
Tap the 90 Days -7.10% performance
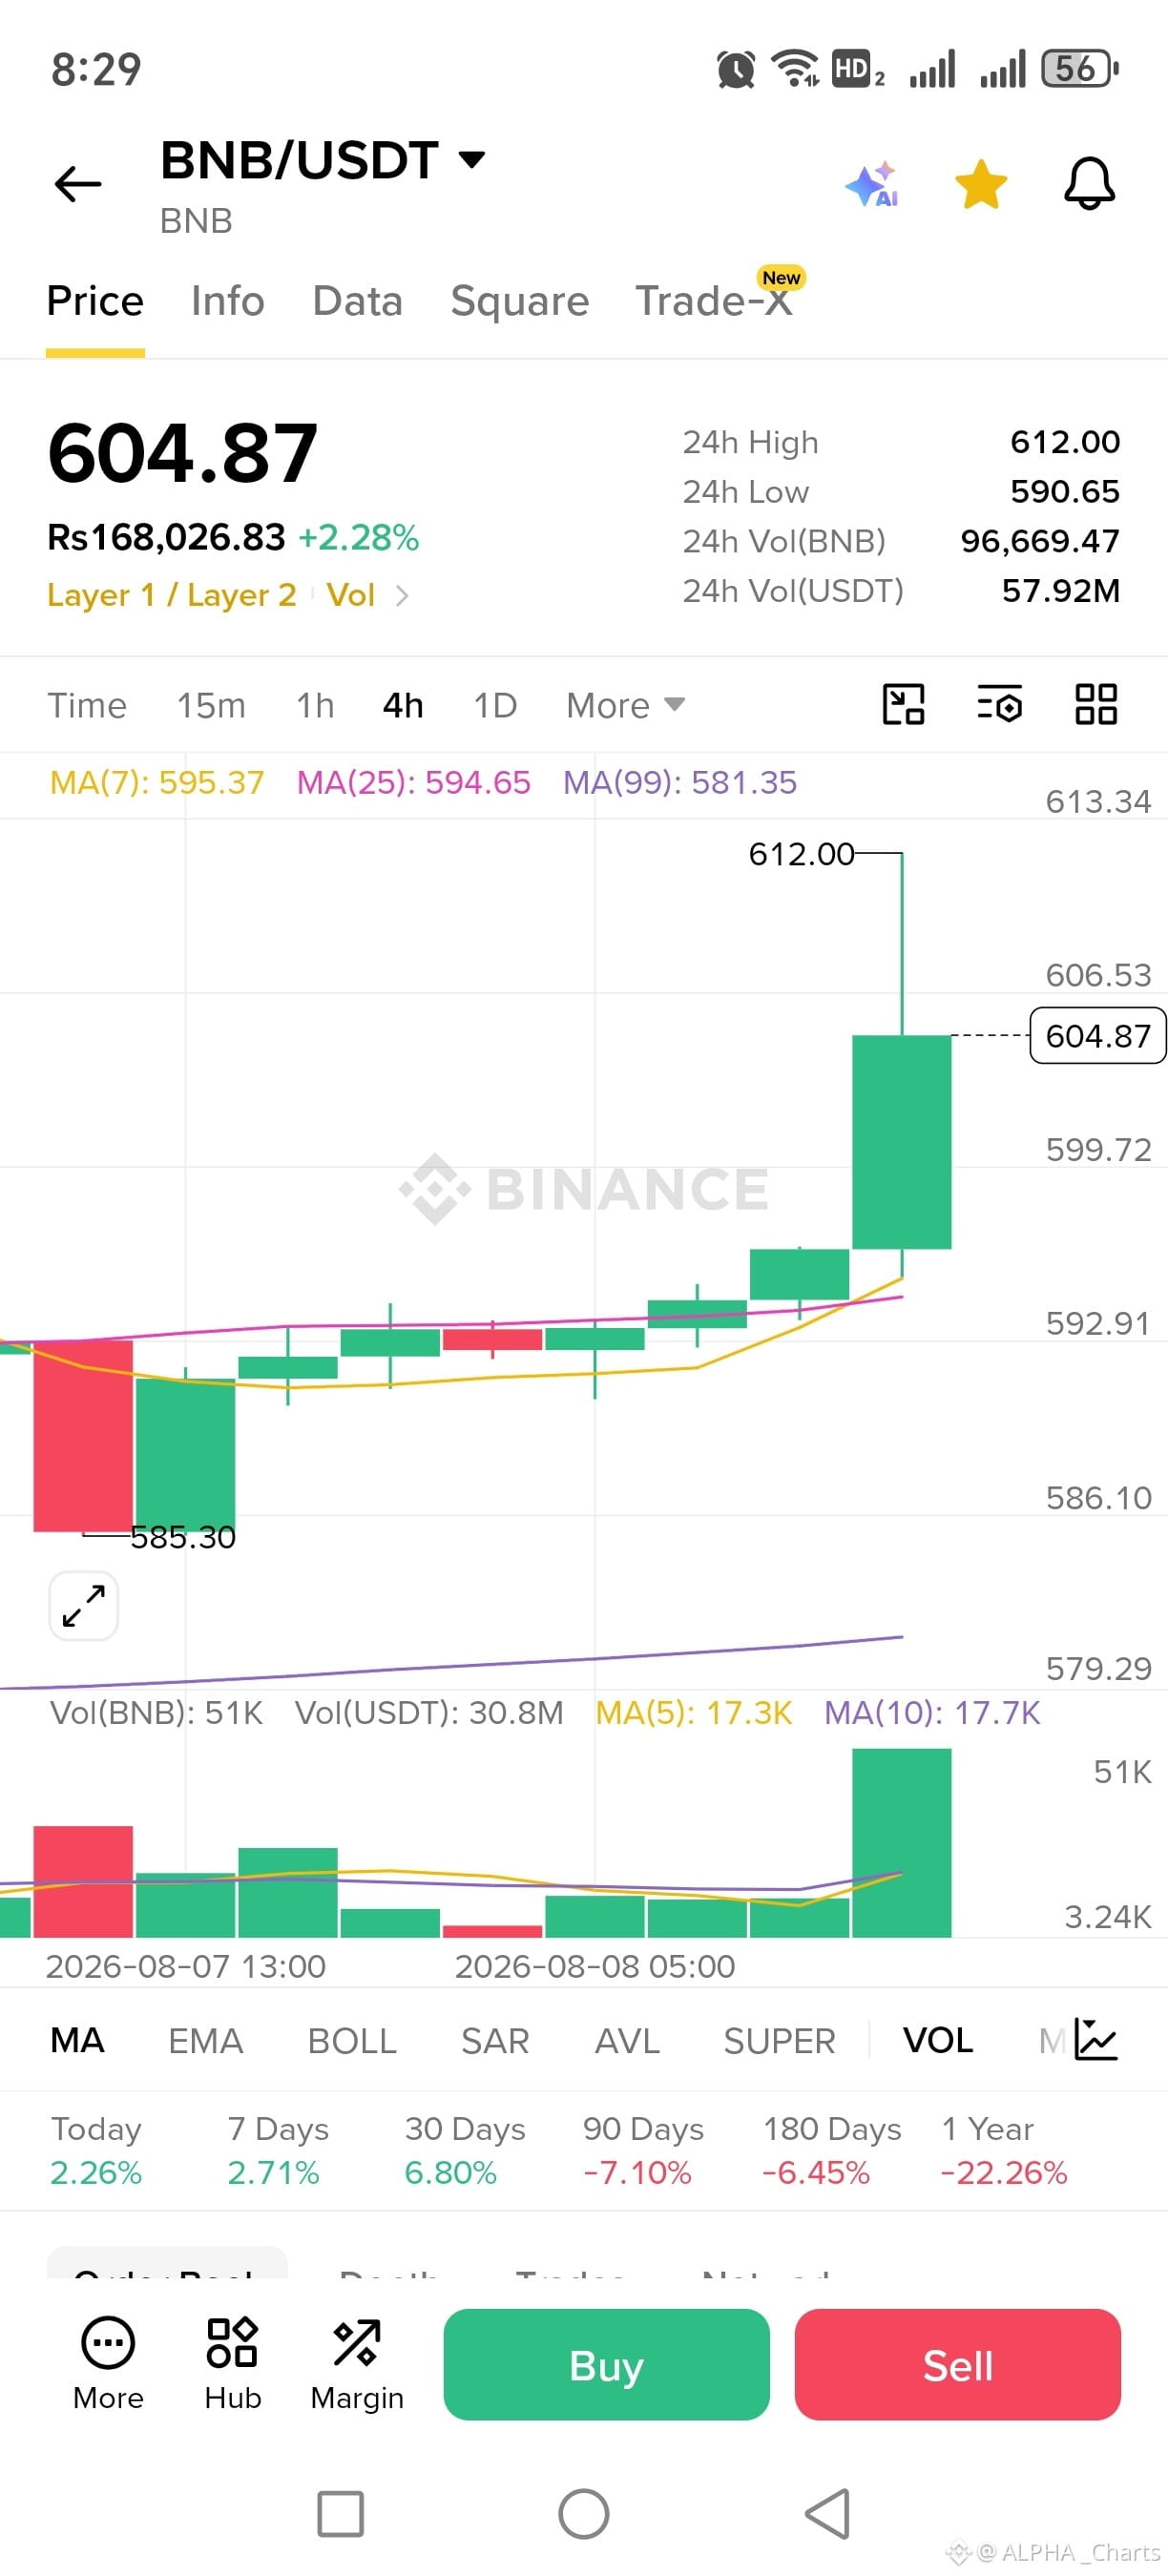coord(643,2150)
